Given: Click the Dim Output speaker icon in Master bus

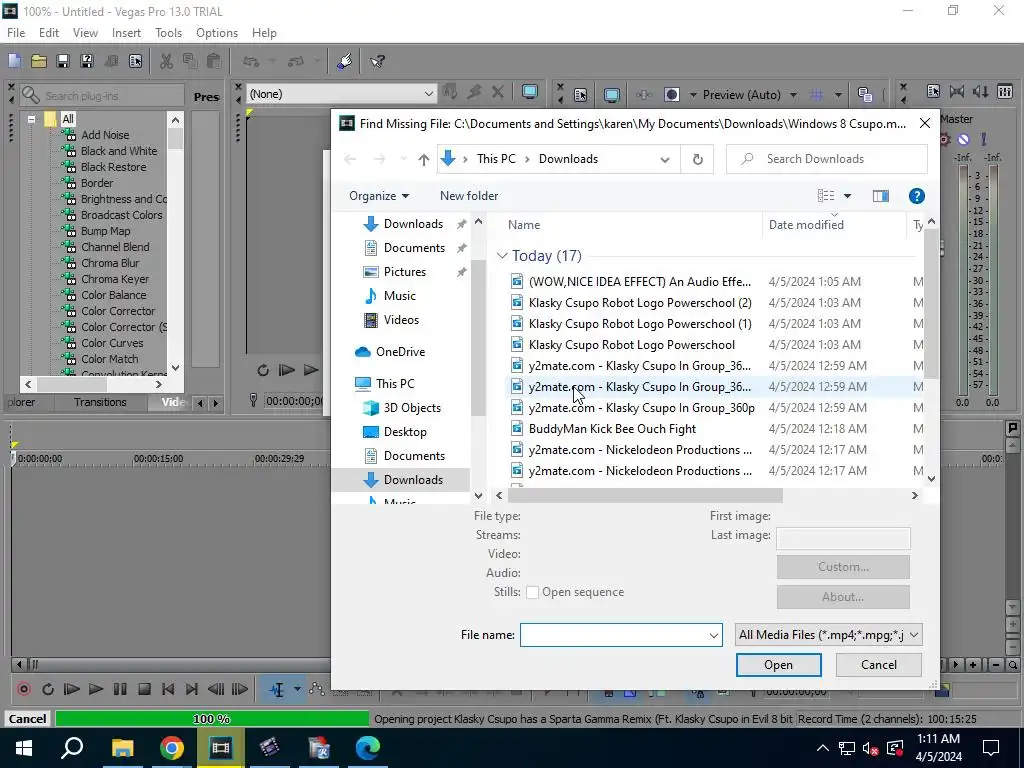Looking at the screenshot, I should click(x=981, y=91).
